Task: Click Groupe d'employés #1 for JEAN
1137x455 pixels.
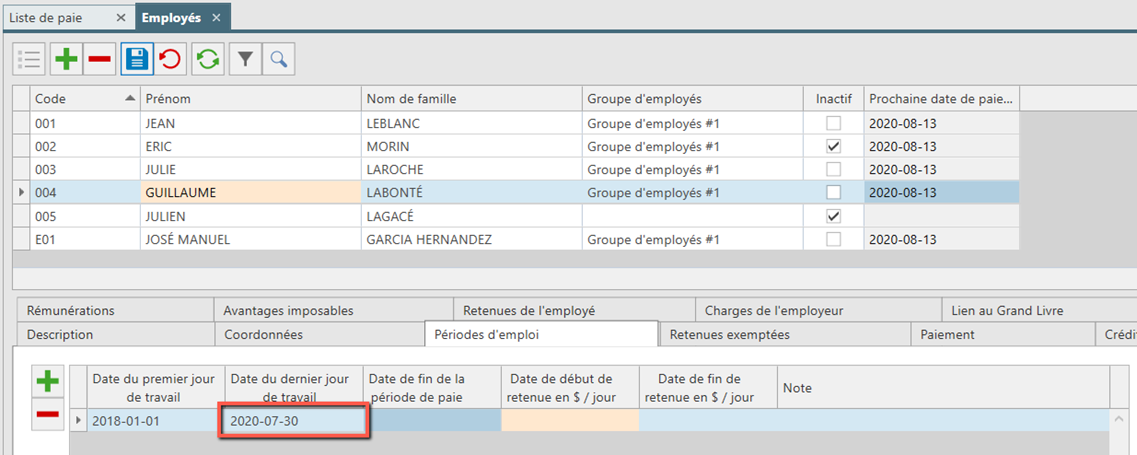Action: click(692, 123)
